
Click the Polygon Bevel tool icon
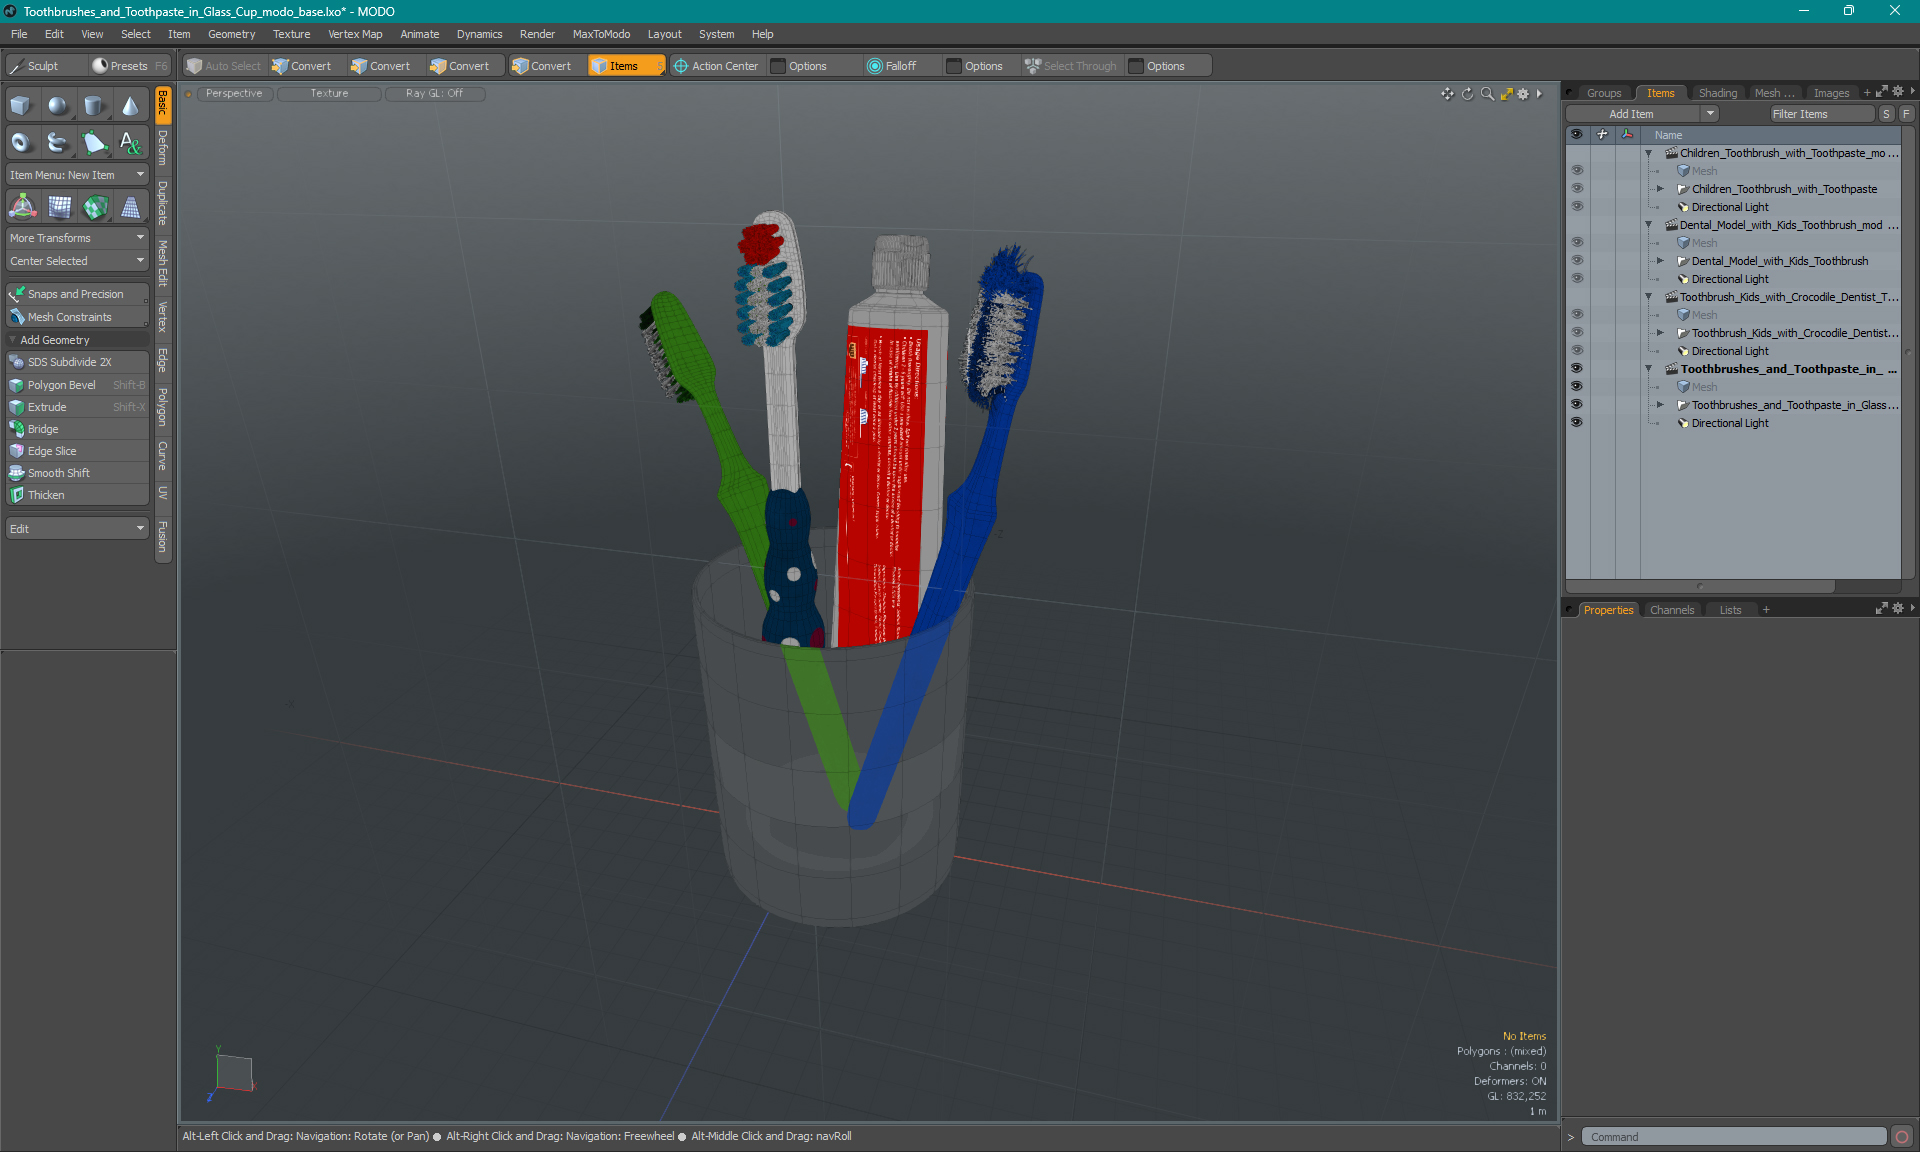pyautogui.click(x=17, y=385)
